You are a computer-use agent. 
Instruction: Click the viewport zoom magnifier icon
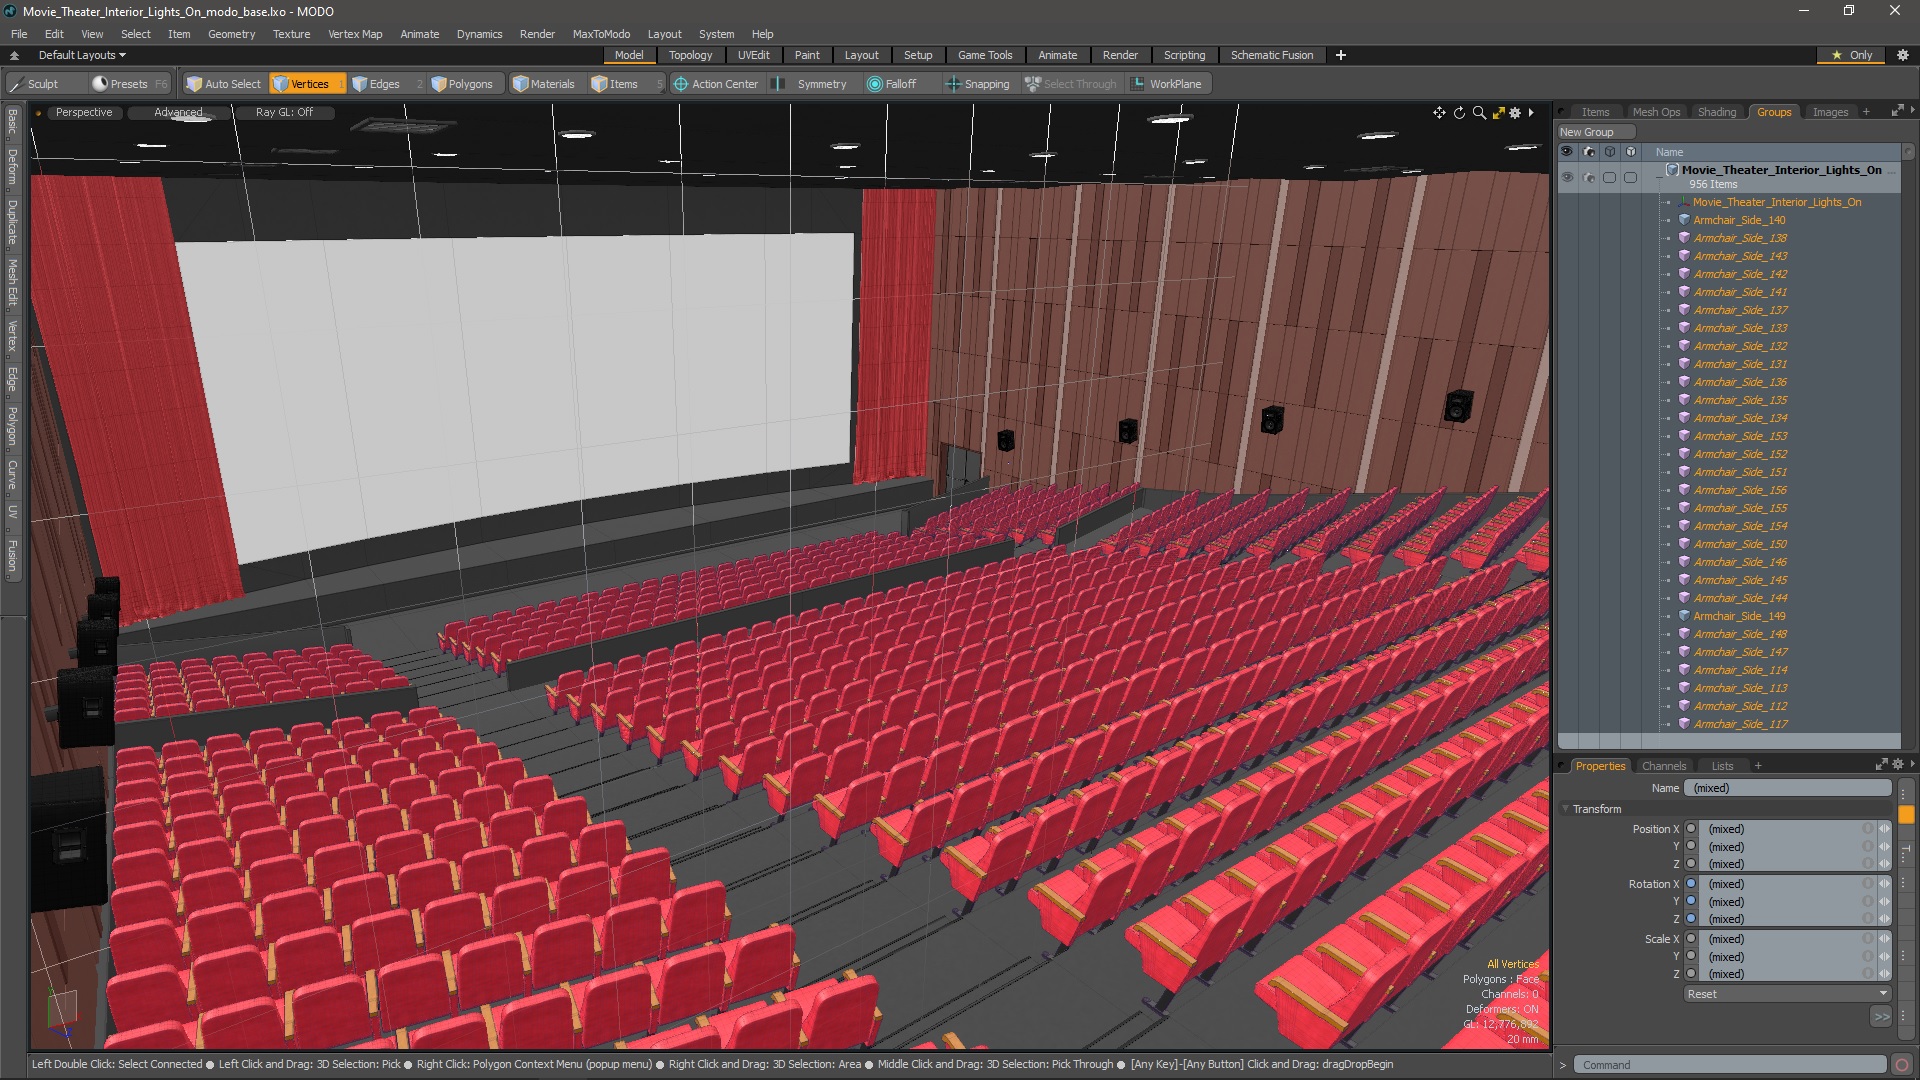pyautogui.click(x=1479, y=113)
